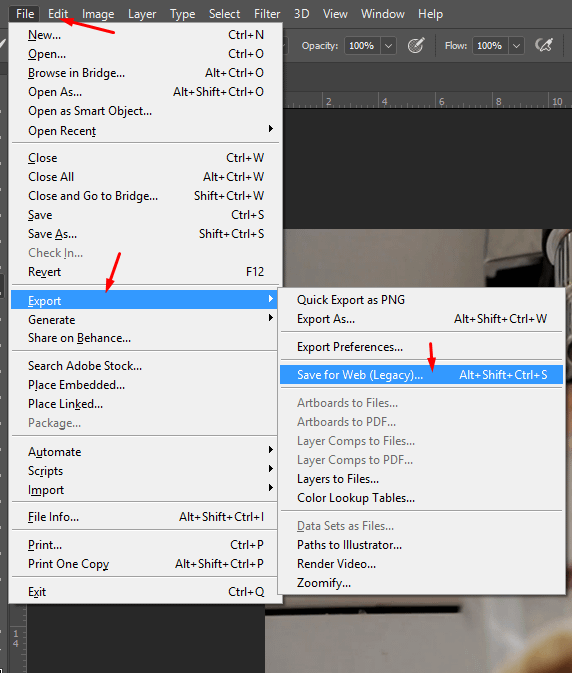Choose Open... from File menu
The width and height of the screenshot is (572, 673).
coord(146,54)
